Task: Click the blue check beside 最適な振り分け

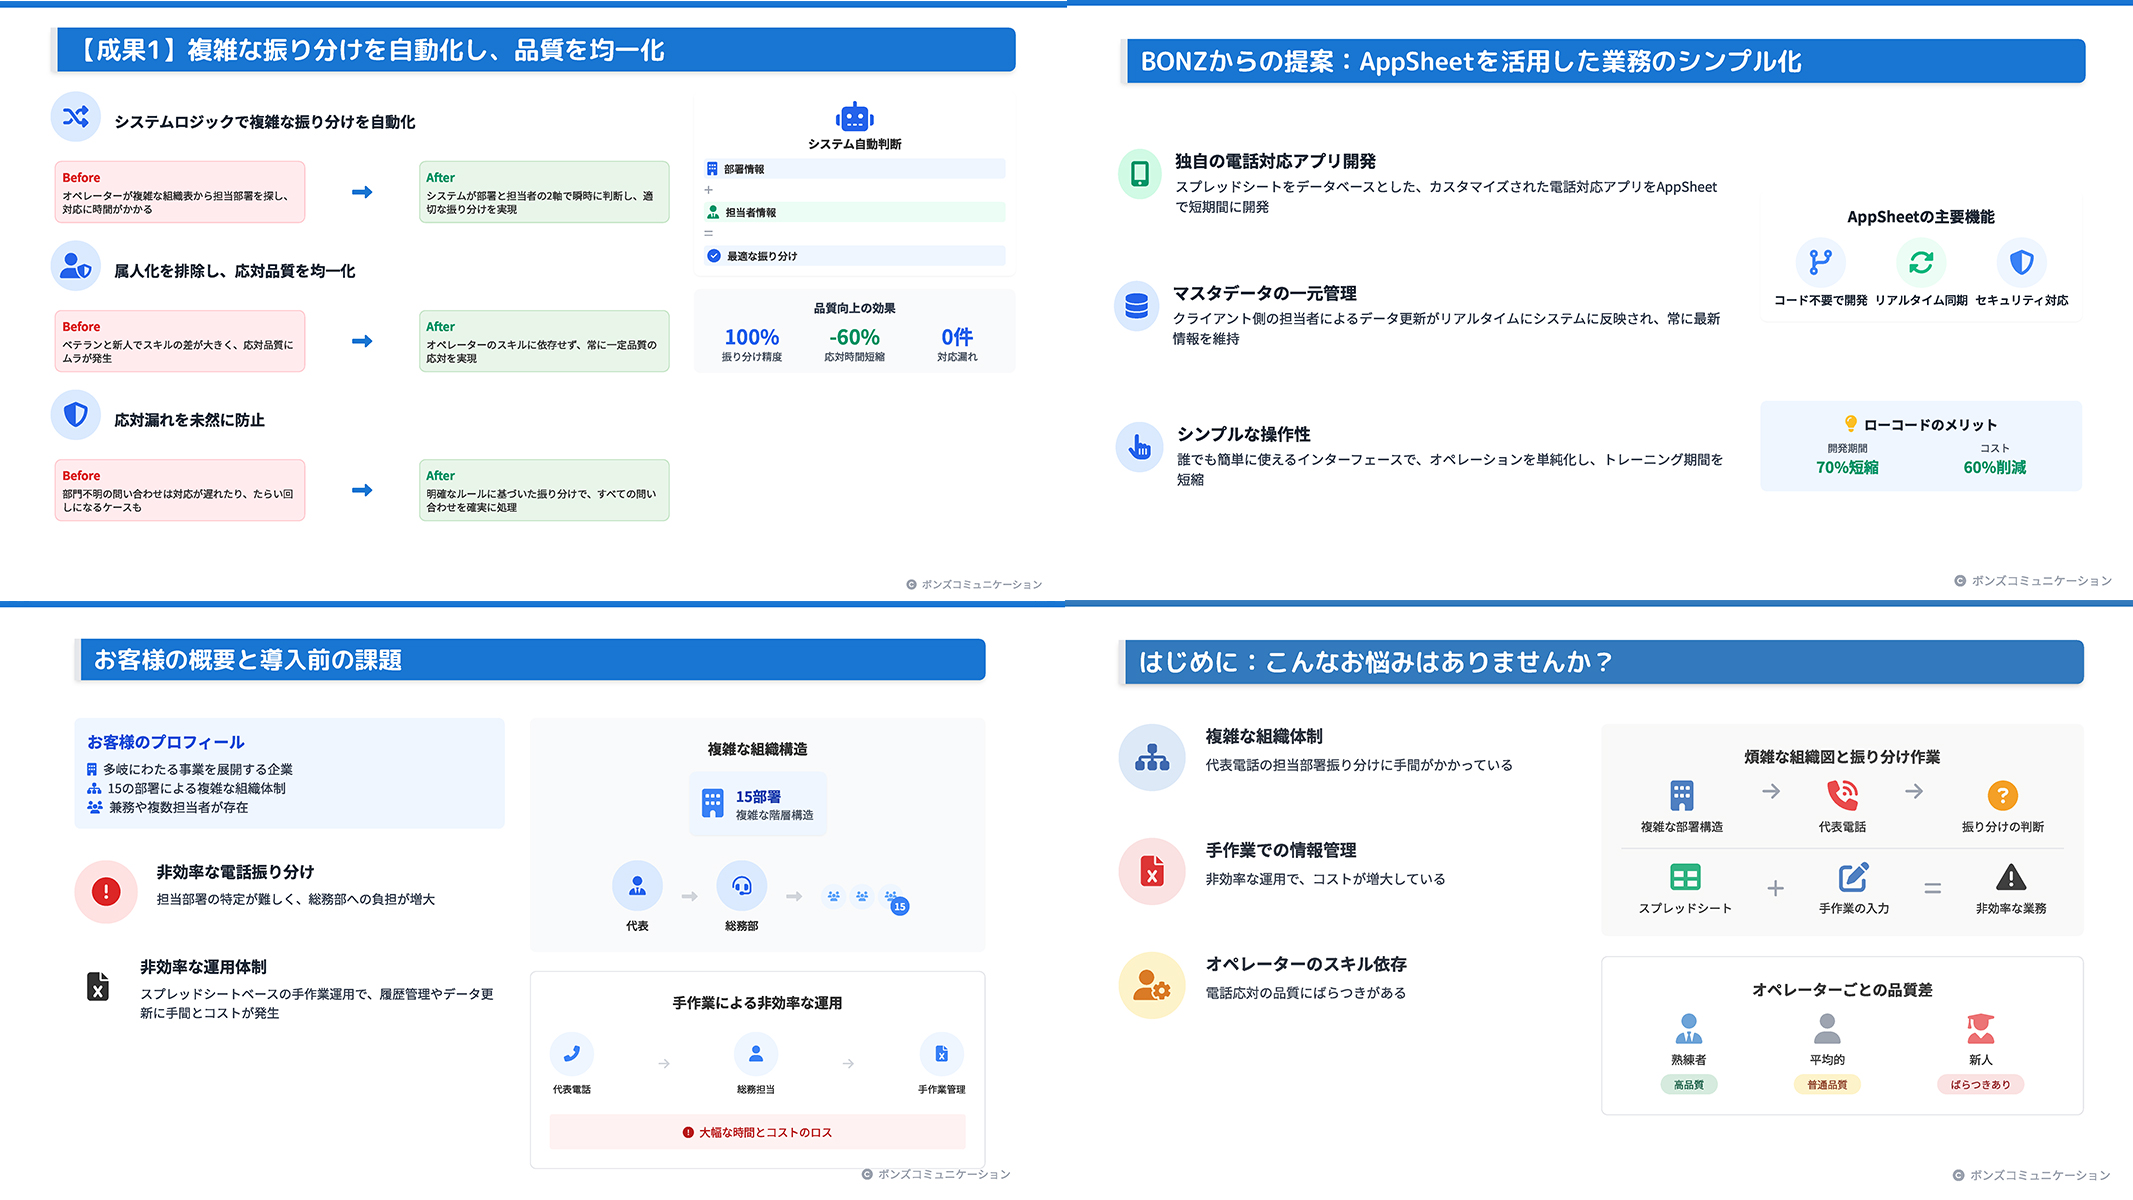Action: point(714,256)
